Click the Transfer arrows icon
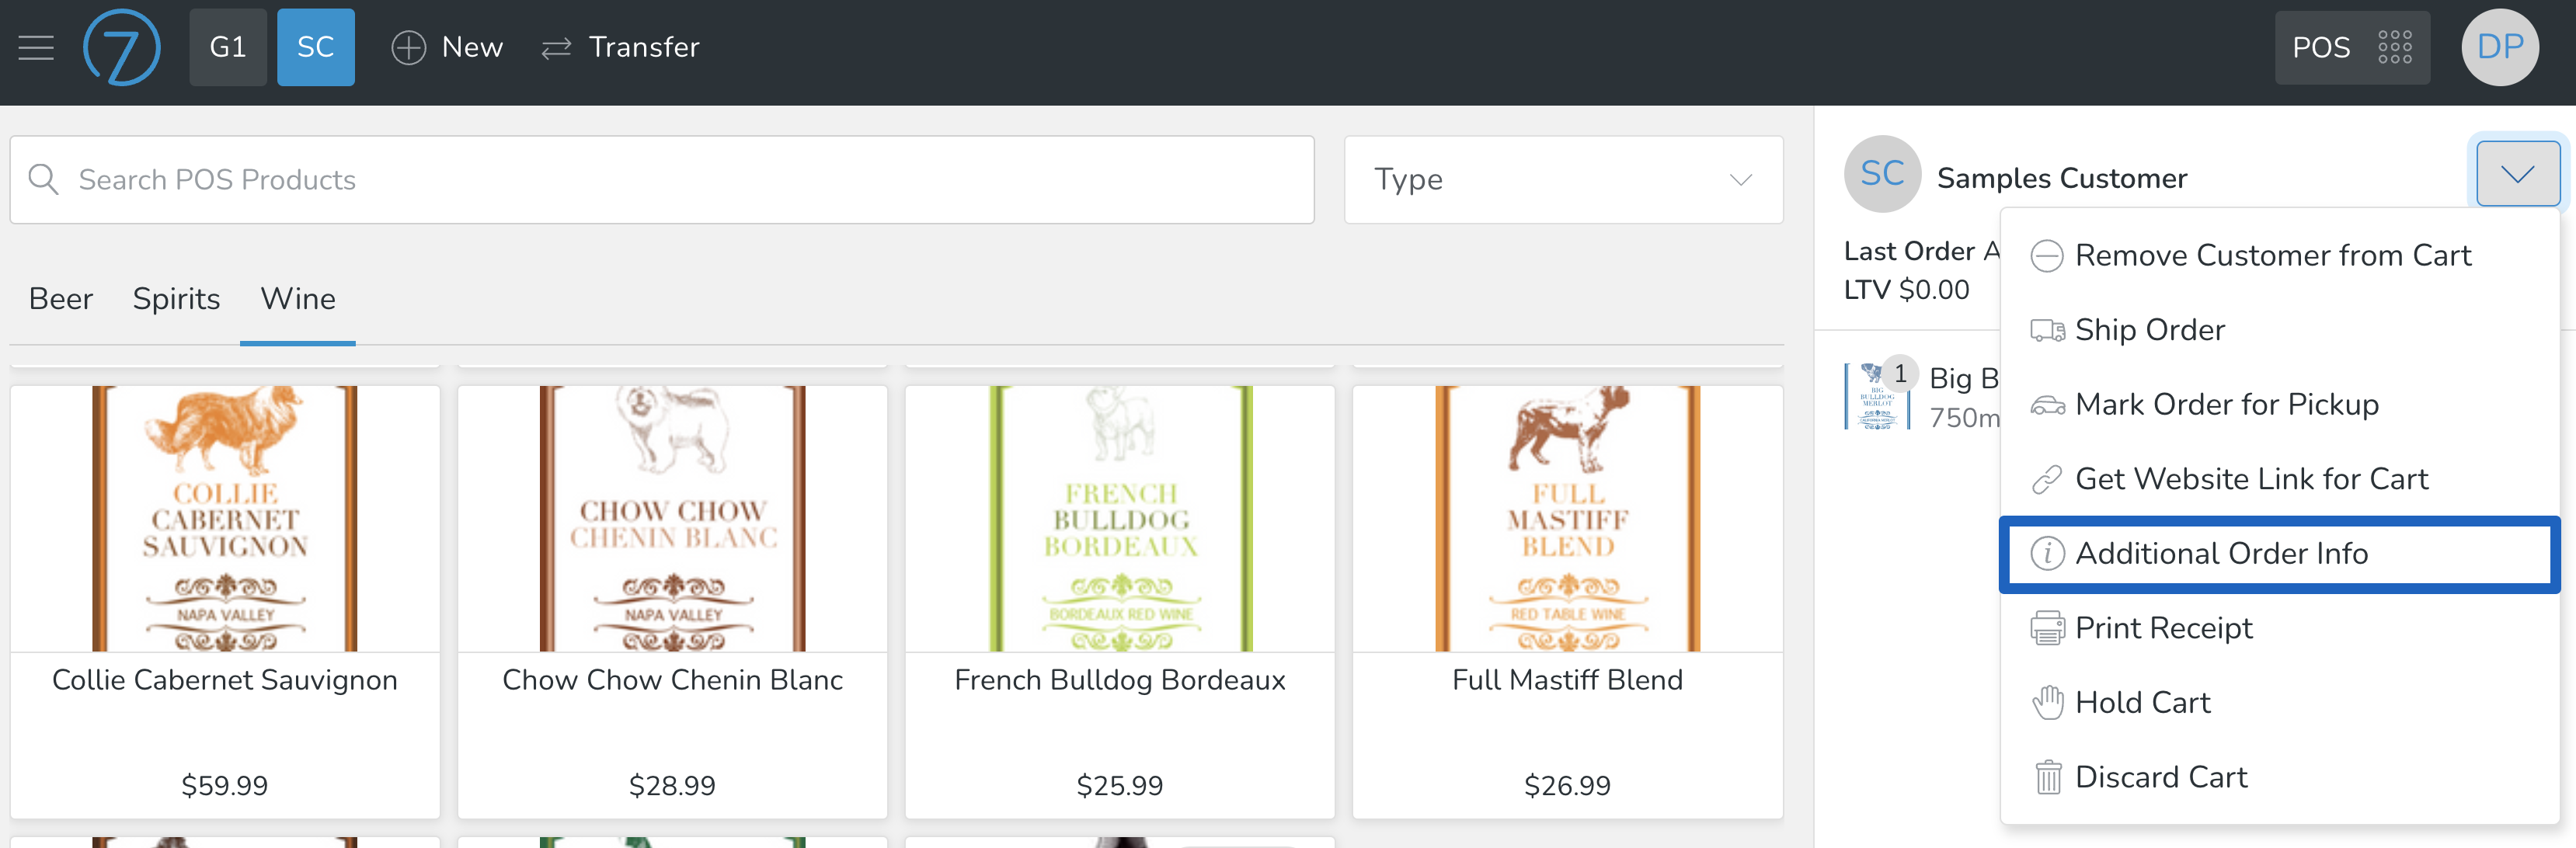This screenshot has width=2576, height=848. [x=556, y=47]
